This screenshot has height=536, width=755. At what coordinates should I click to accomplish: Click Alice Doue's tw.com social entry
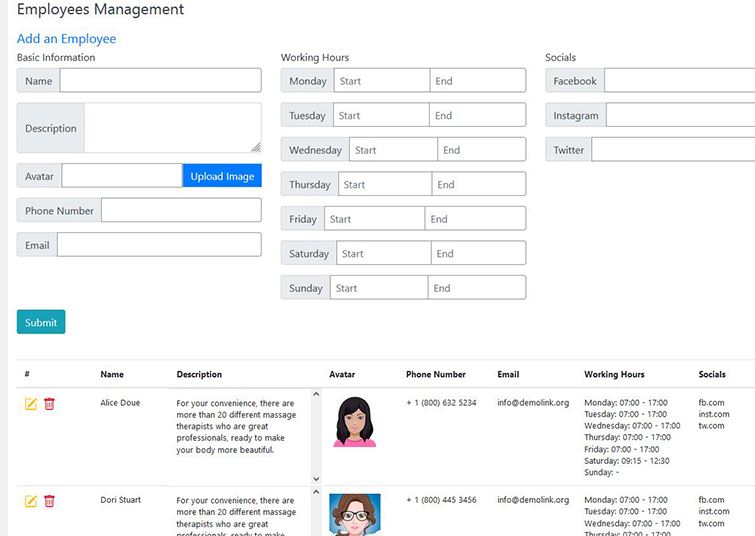click(x=711, y=426)
